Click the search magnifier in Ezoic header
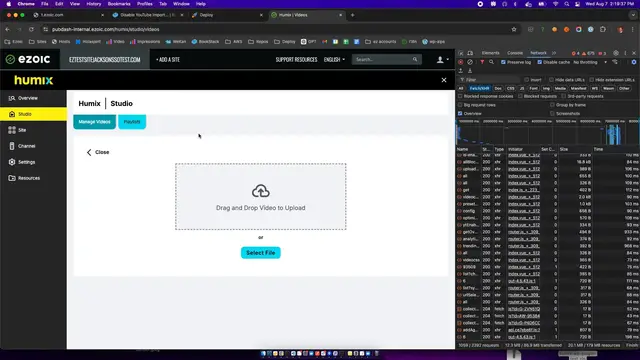This screenshot has height=360, width=640. pyautogui.click(x=415, y=60)
